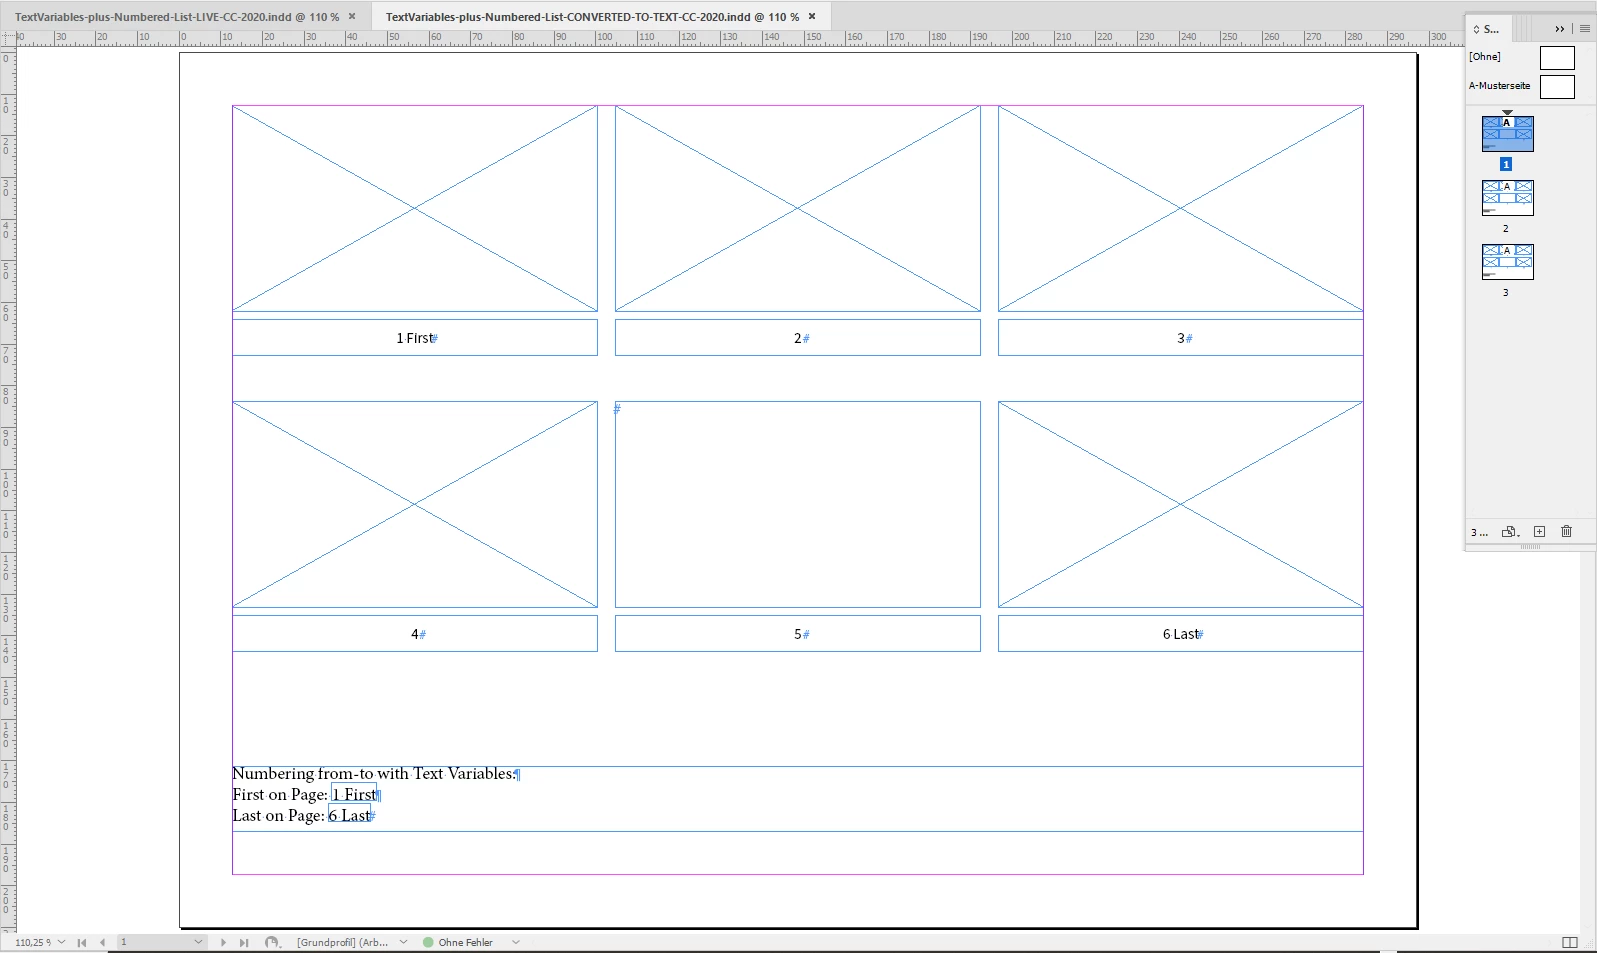Click the Create New Page icon
Screen dimensions: 1597x953
click(x=1540, y=532)
